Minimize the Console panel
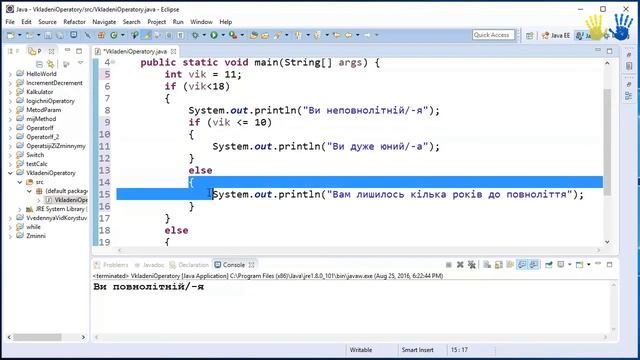This screenshot has height=360, width=640. coord(598,264)
